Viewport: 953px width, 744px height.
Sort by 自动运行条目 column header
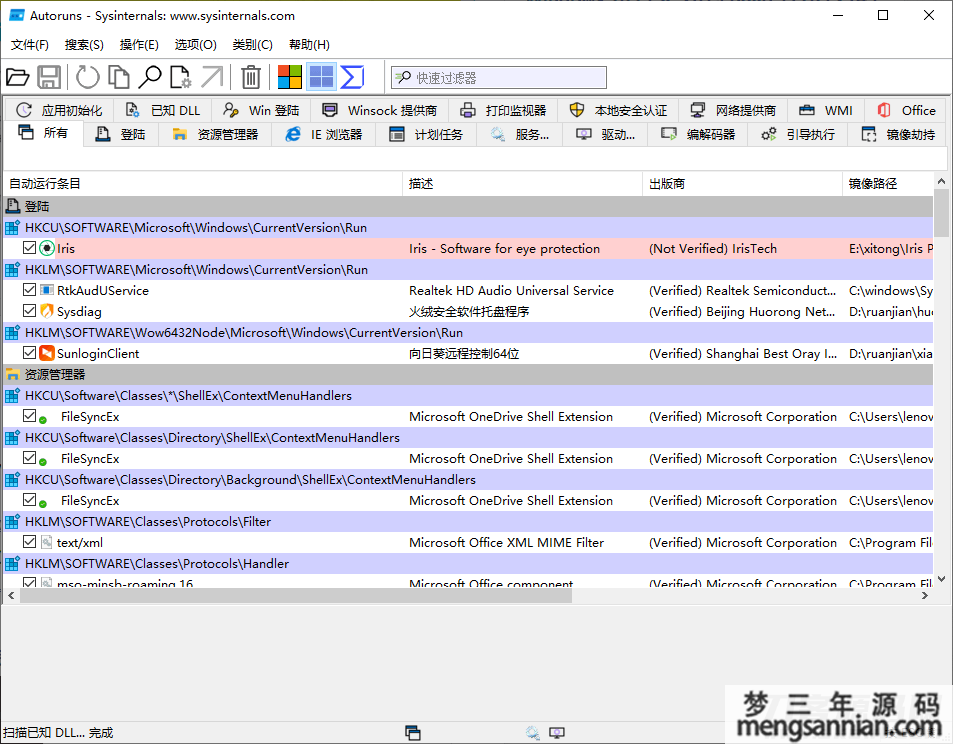click(x=203, y=184)
